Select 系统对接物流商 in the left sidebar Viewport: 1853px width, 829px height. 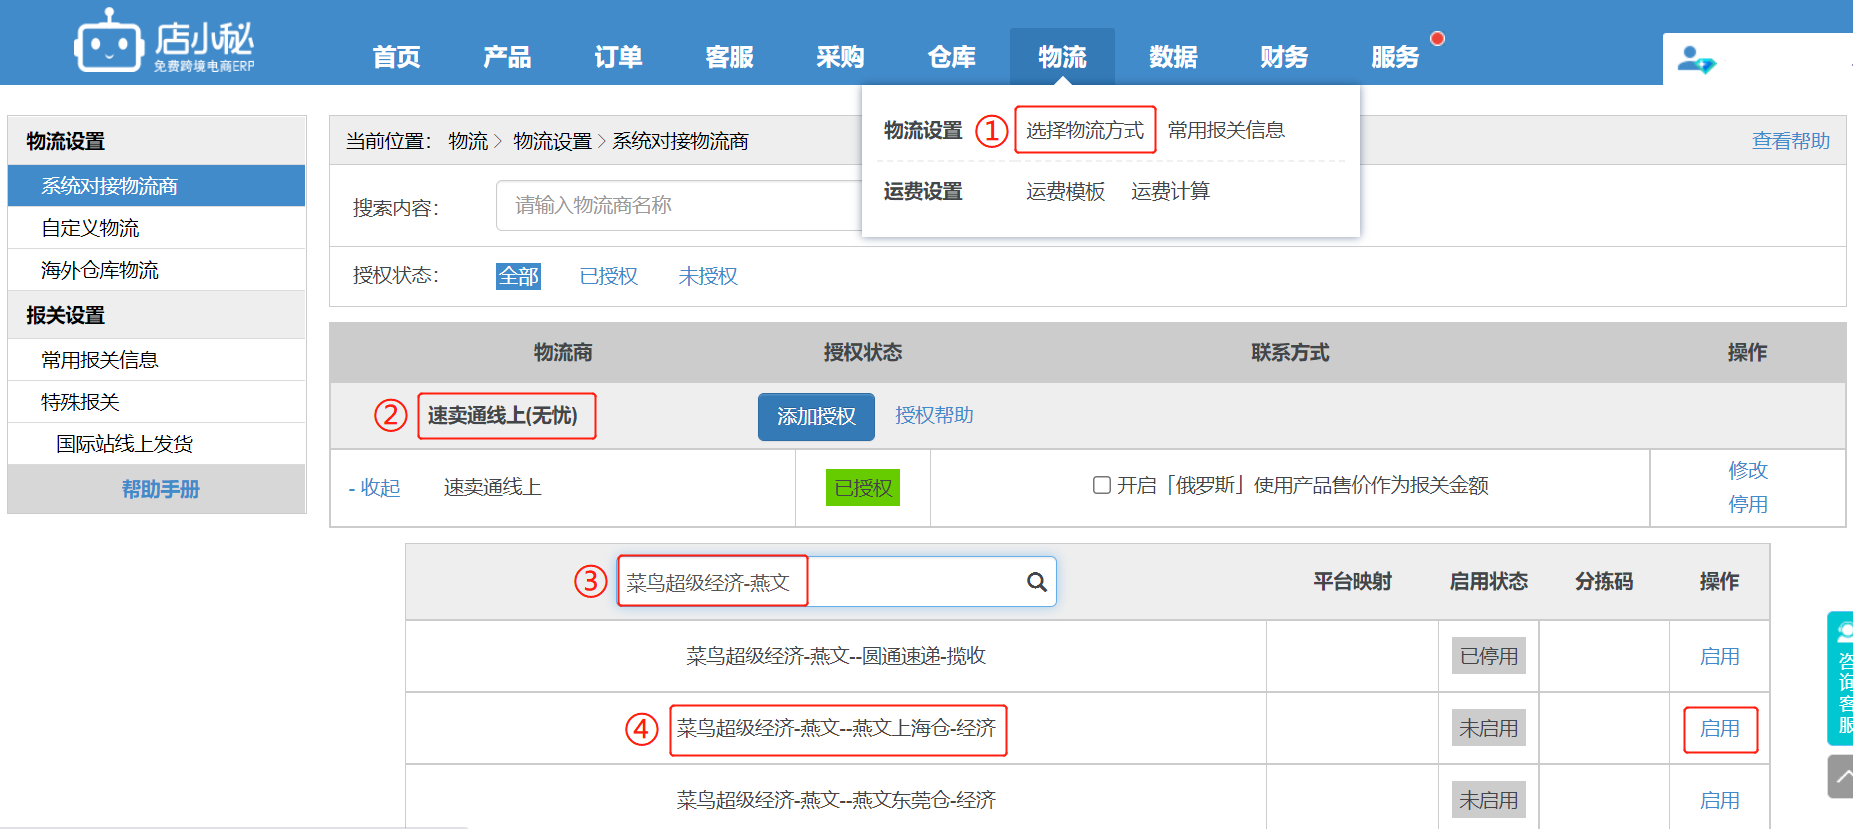click(x=157, y=186)
